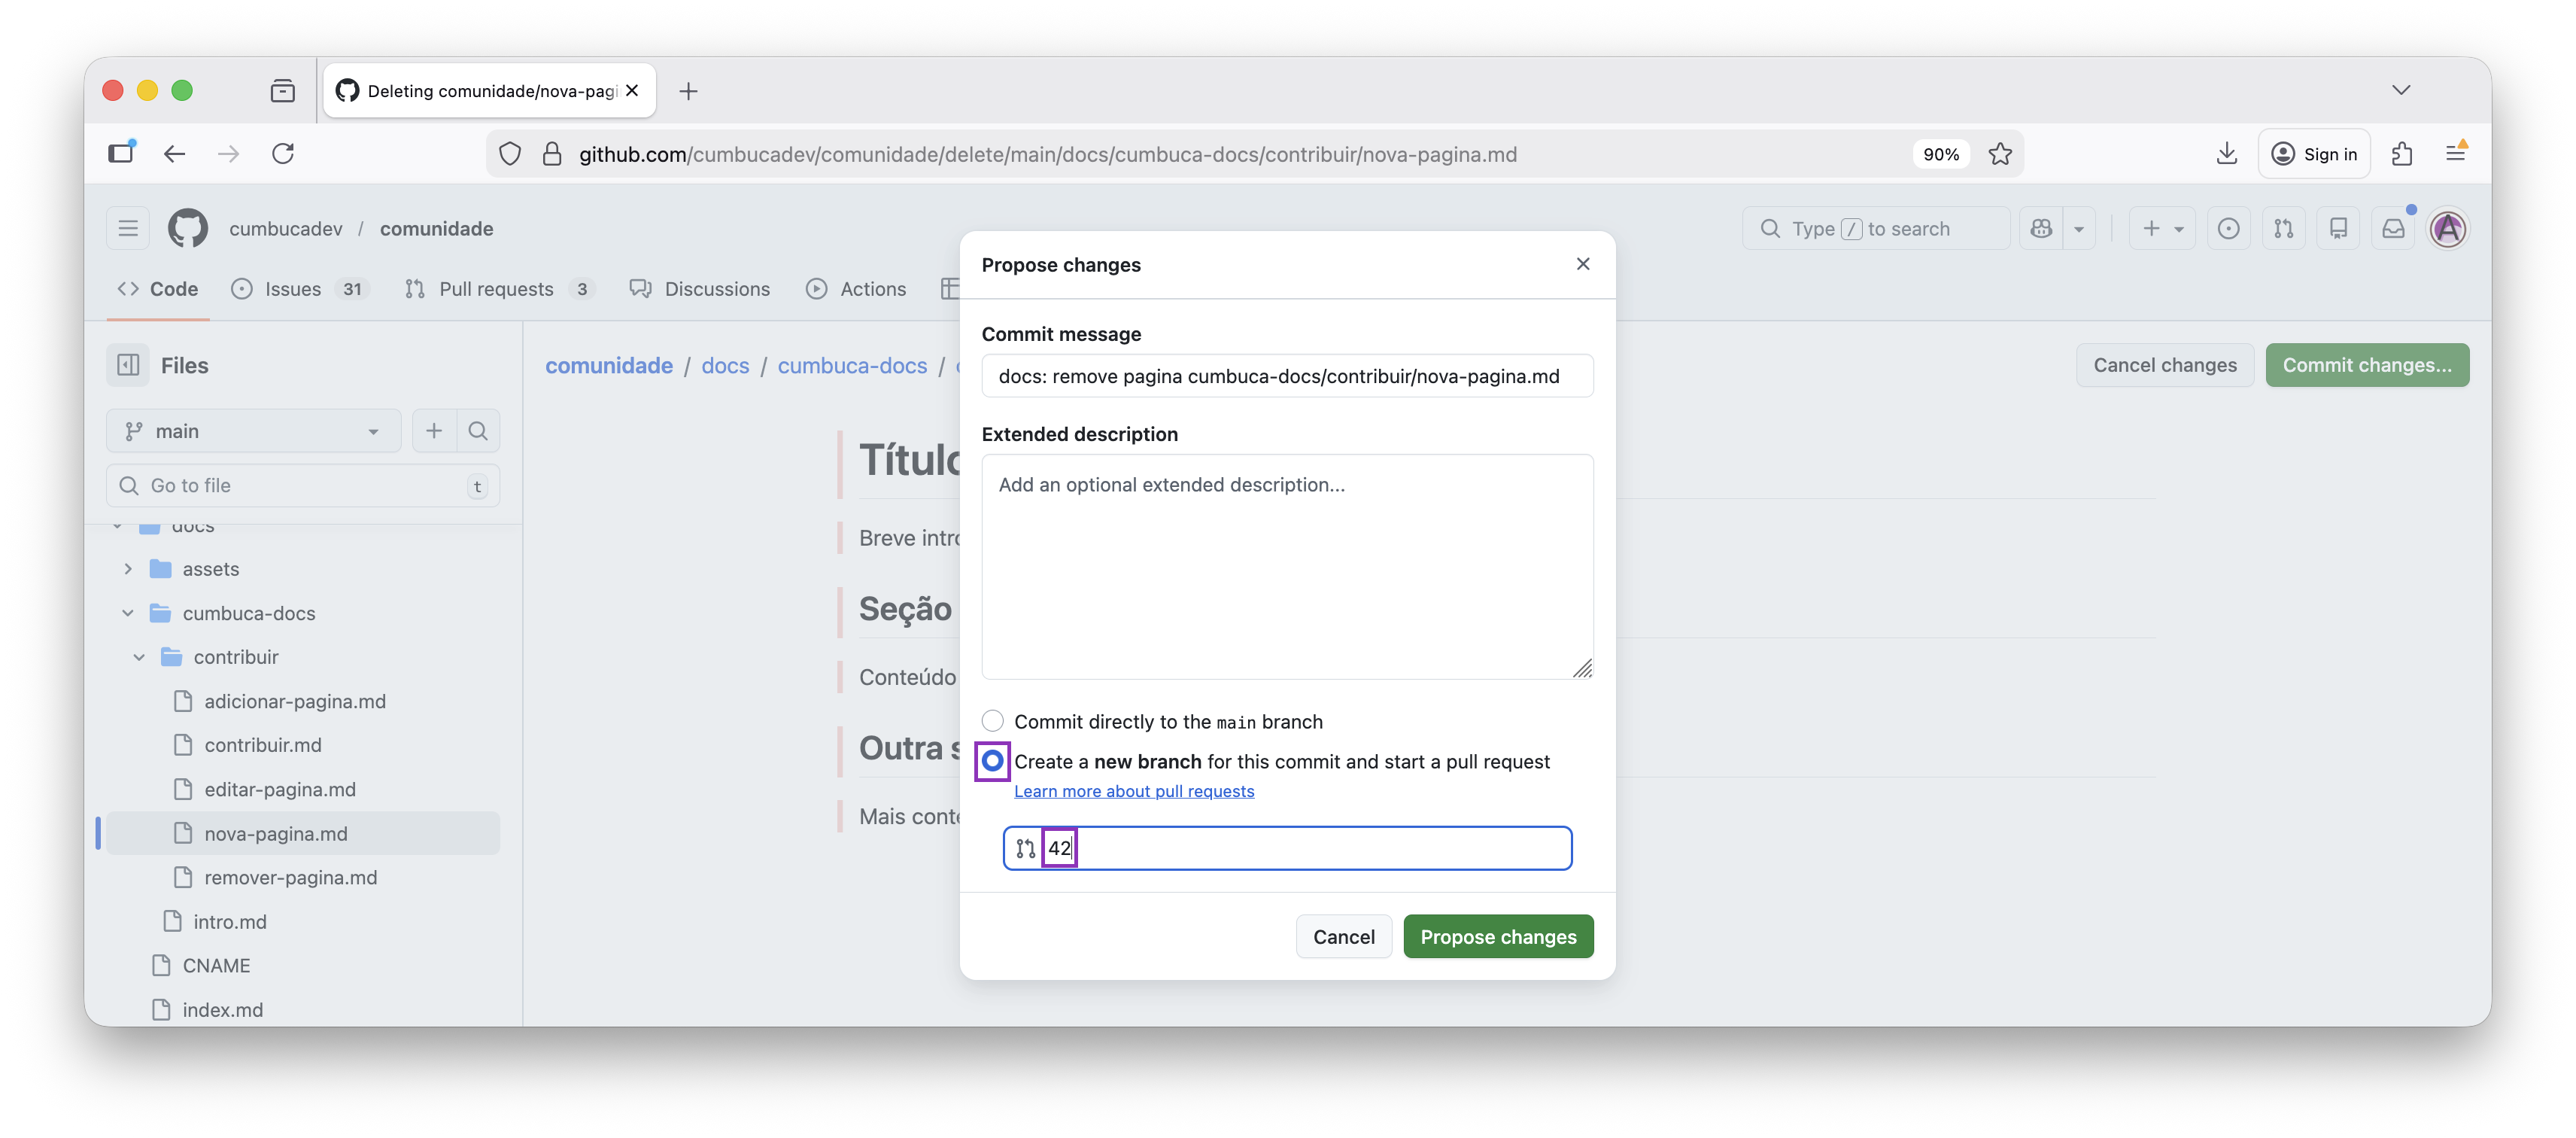Screen dimensions: 2576x1138
Task: Click the Sign in browser button
Action: pyautogui.click(x=2314, y=154)
